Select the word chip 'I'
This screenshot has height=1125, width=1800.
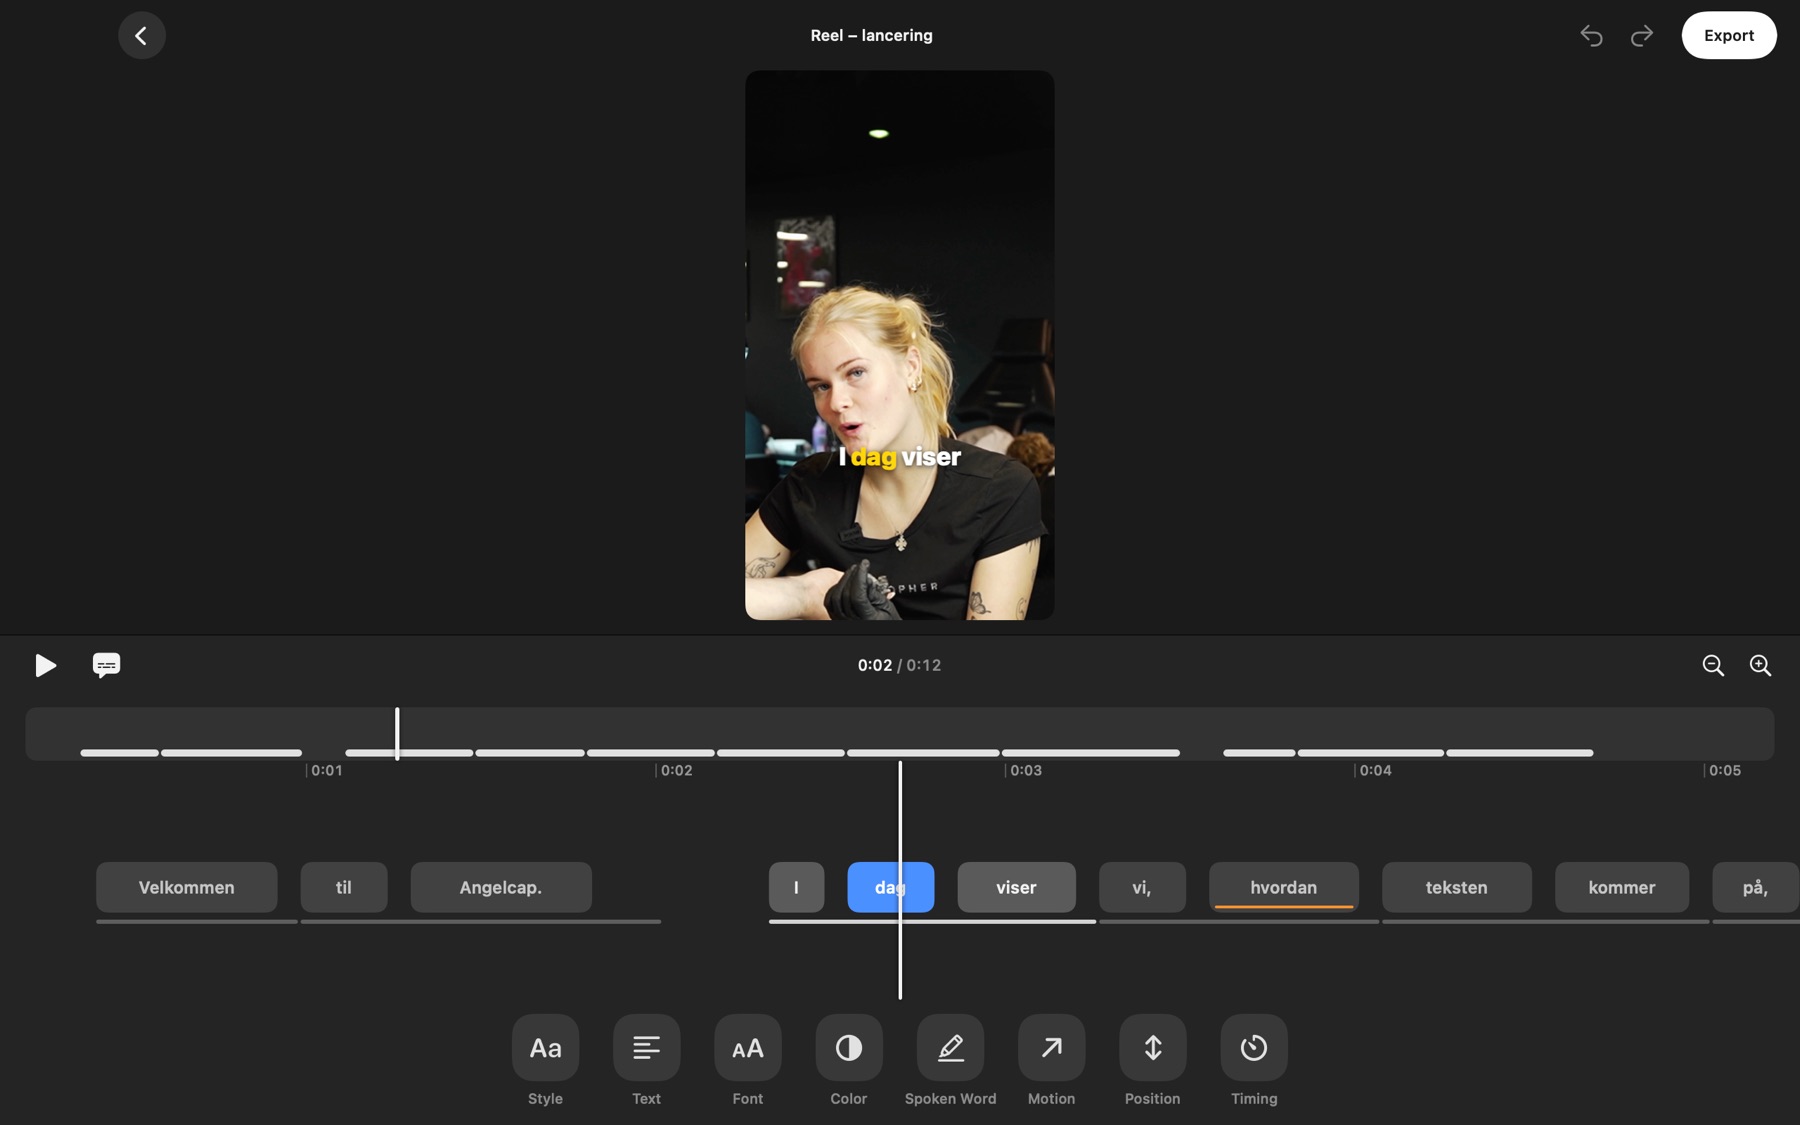[796, 887]
